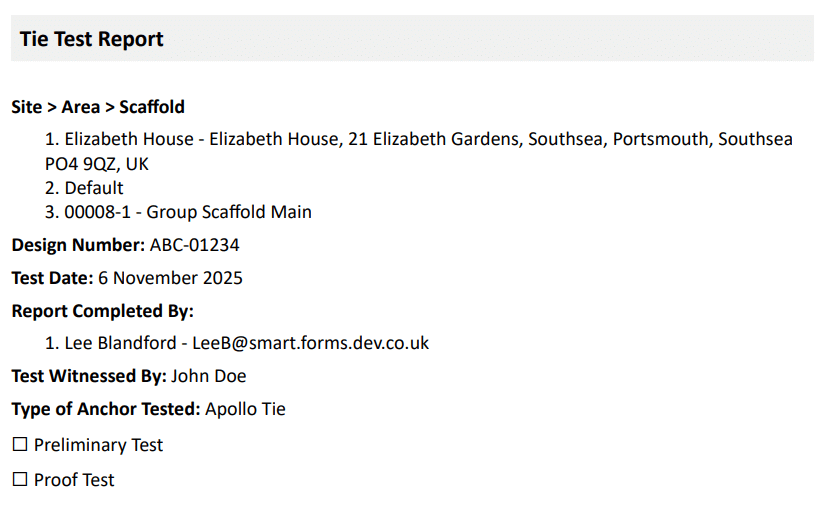Click the Type of Anchor Tested label
The height and width of the screenshot is (512, 823).
pyautogui.click(x=106, y=409)
